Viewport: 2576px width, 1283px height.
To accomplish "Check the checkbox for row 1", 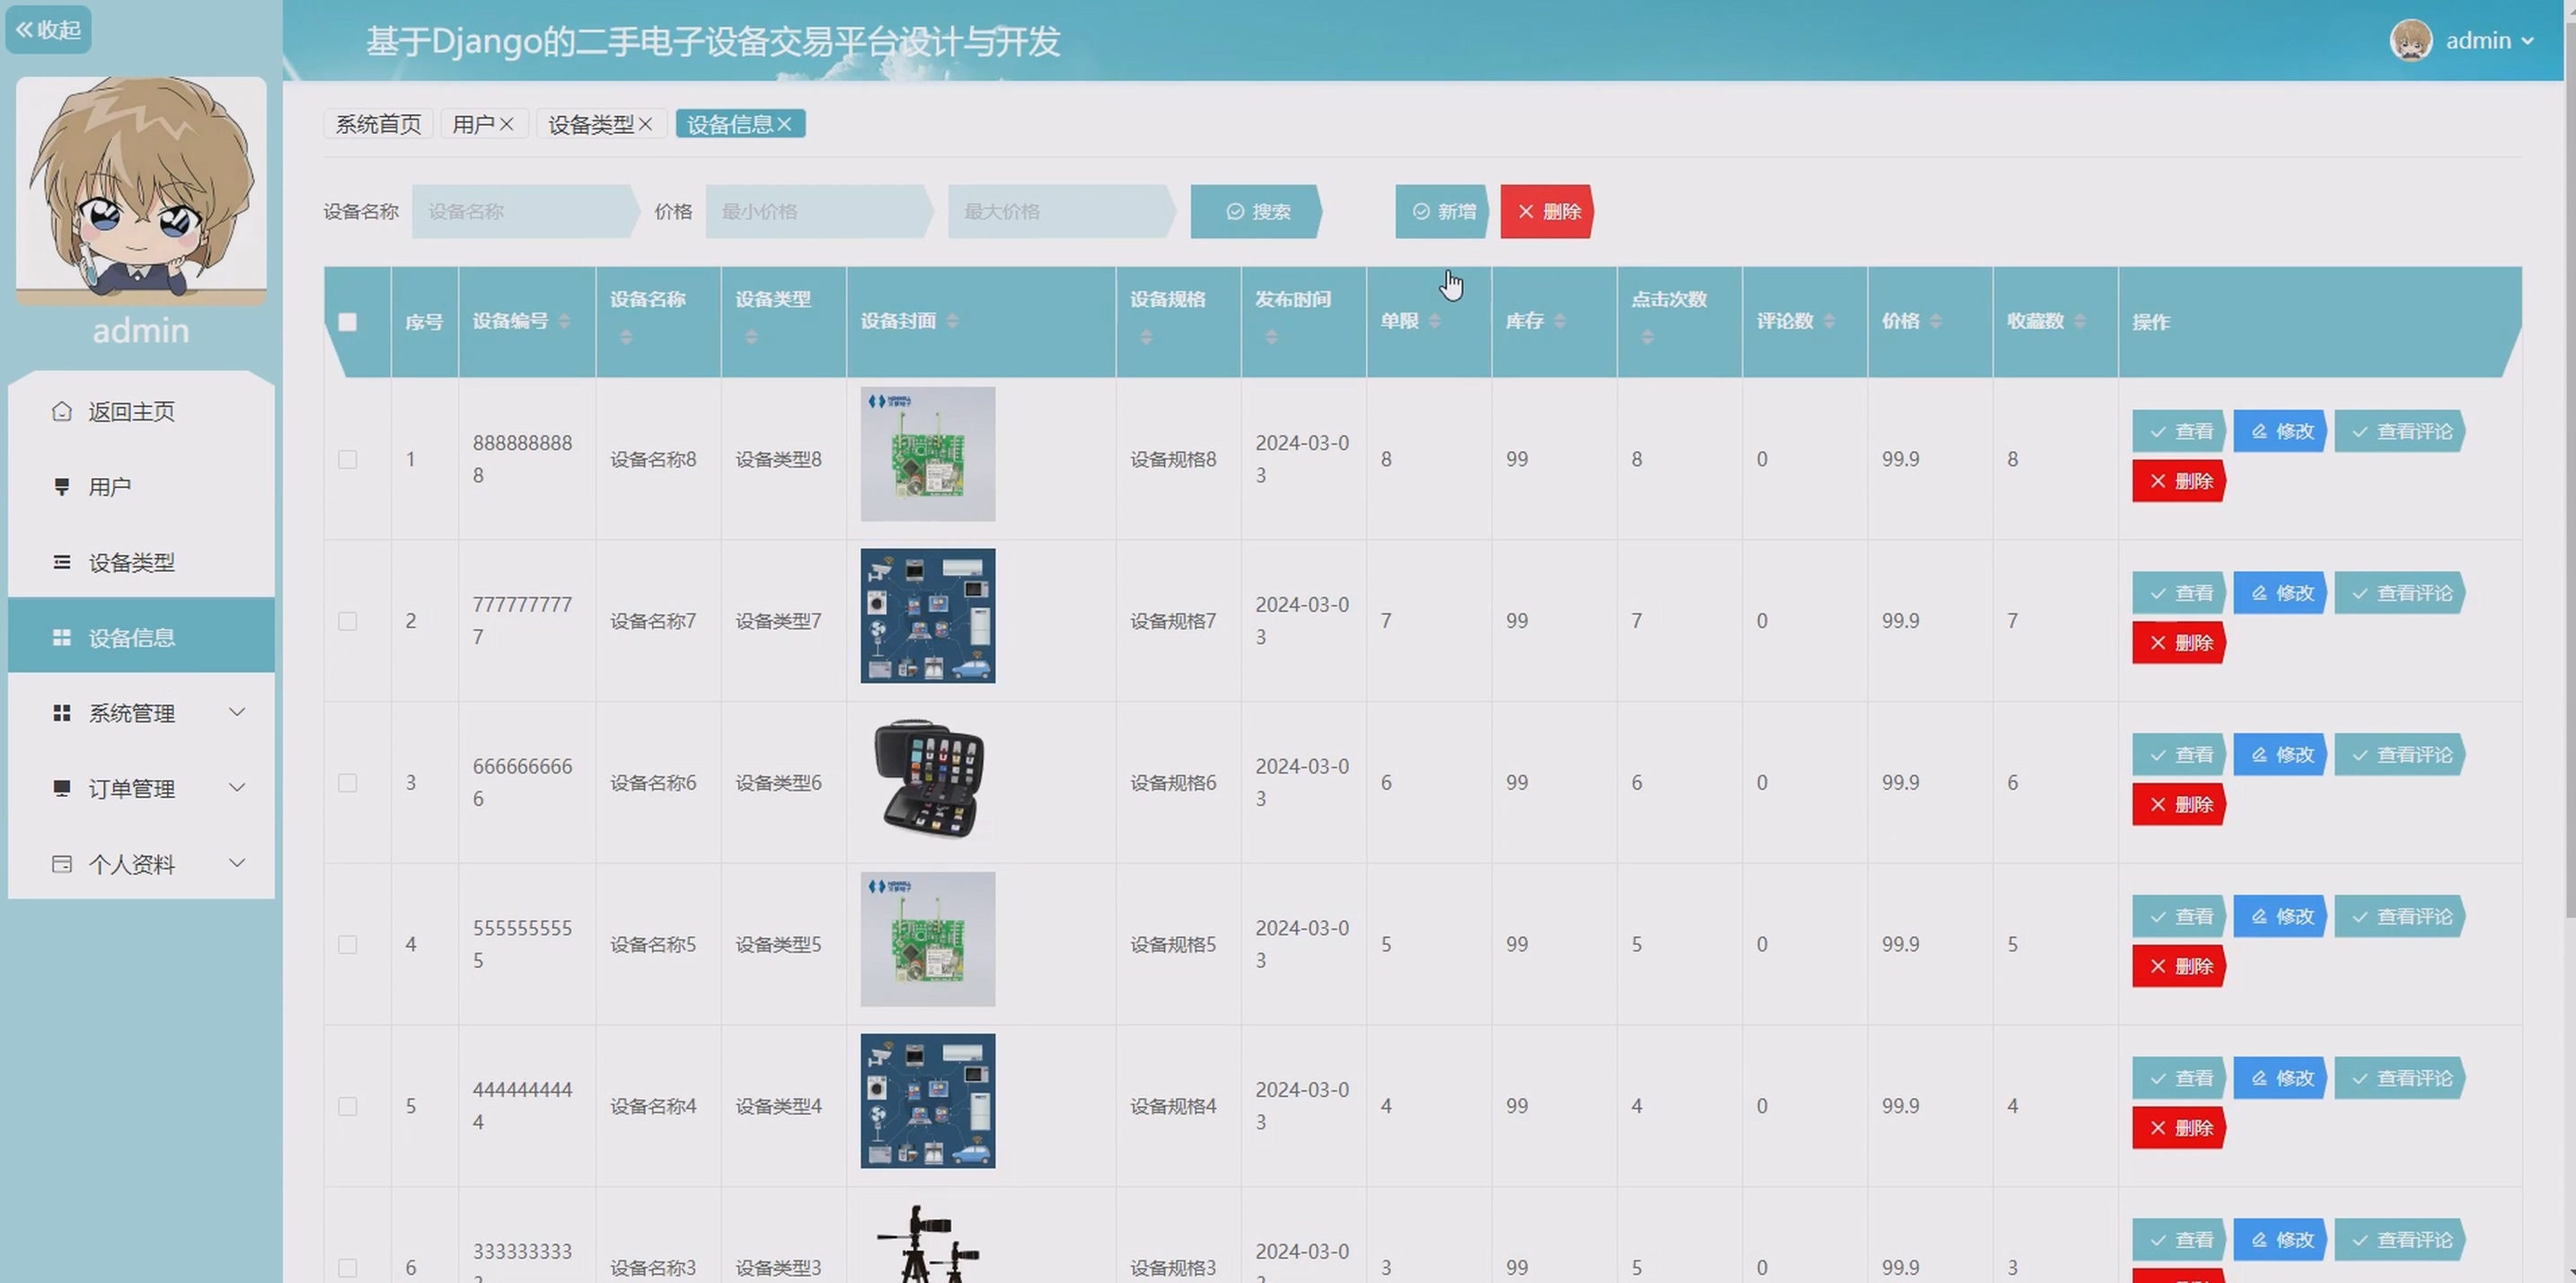I will [x=347, y=459].
